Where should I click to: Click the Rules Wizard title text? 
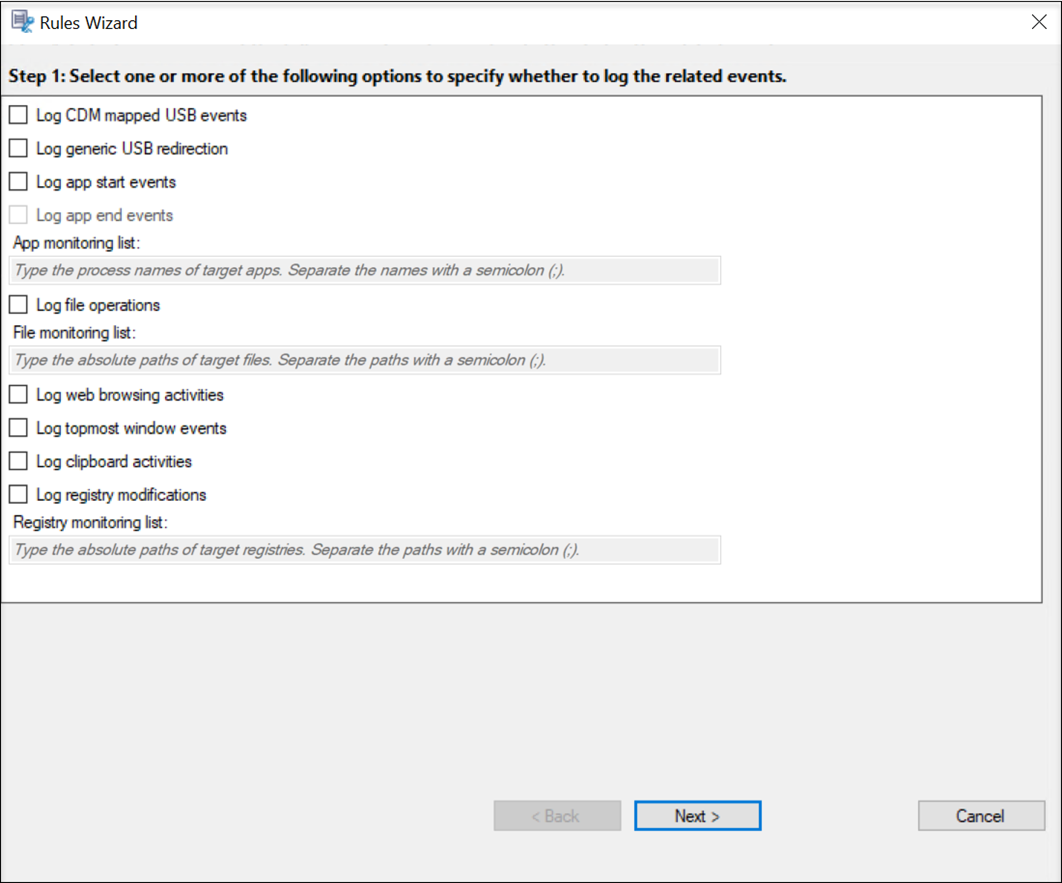[89, 22]
